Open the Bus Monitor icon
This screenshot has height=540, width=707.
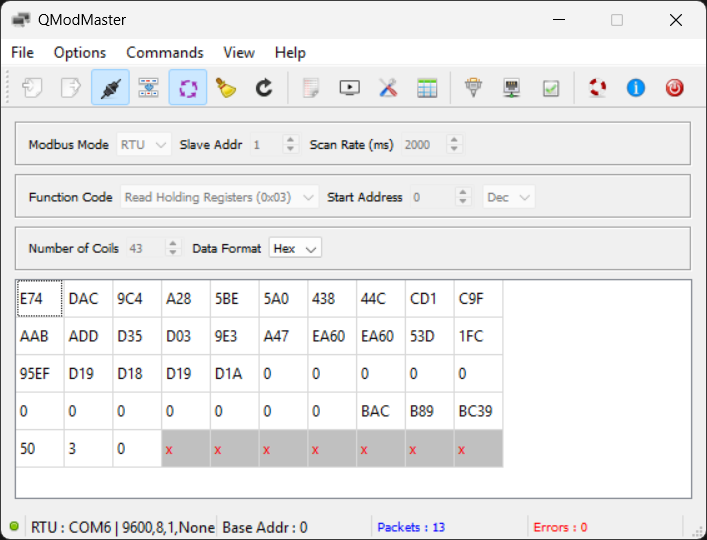(x=350, y=88)
